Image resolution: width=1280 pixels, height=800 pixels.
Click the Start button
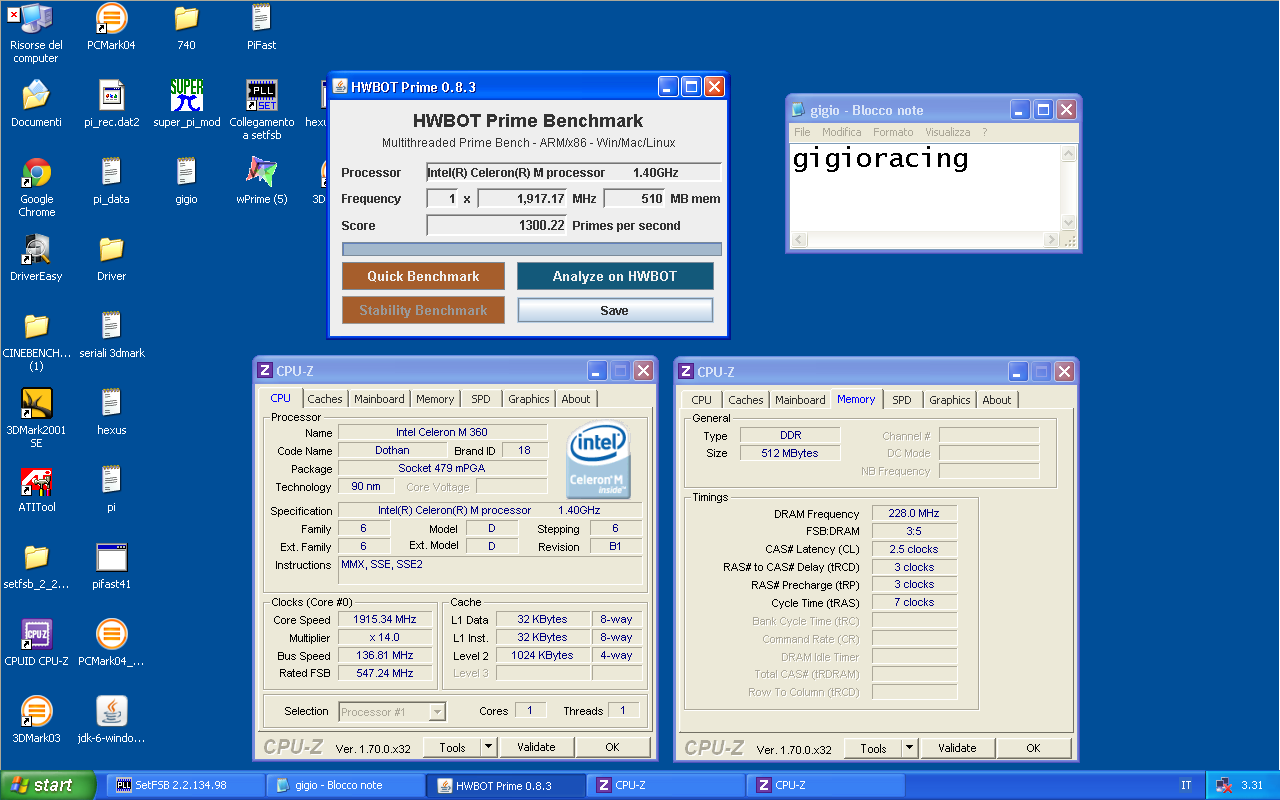tap(48, 785)
